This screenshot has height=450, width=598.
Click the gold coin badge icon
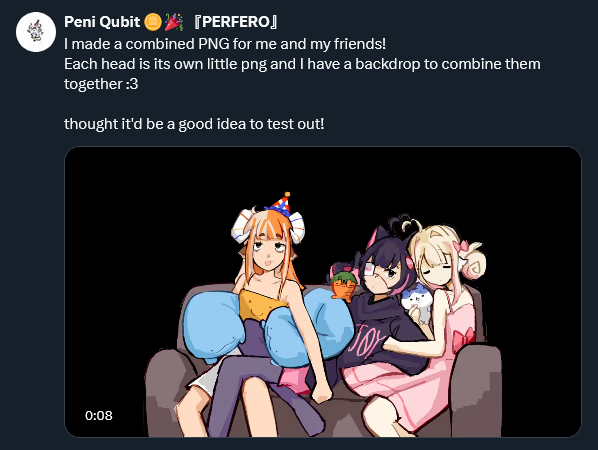coord(153,22)
